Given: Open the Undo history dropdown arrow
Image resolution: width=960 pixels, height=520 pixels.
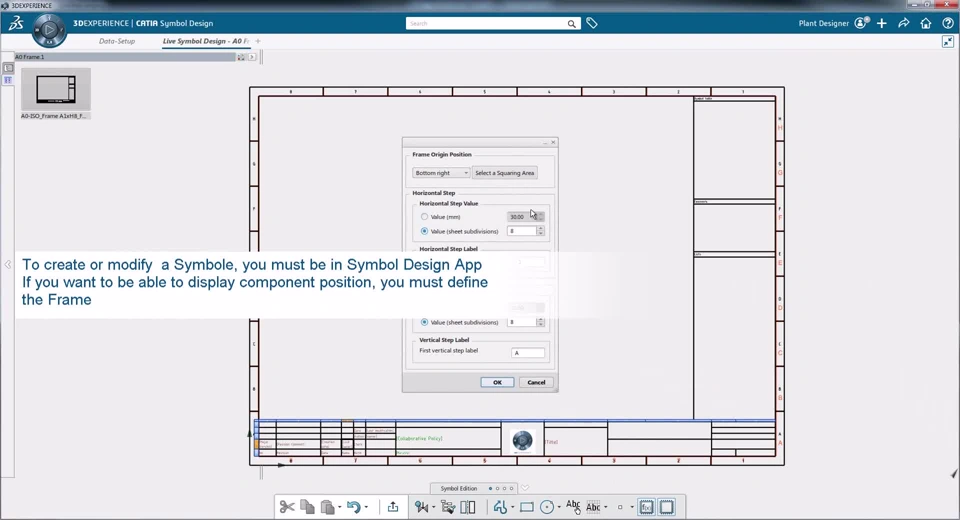Looking at the screenshot, I should [x=366, y=507].
